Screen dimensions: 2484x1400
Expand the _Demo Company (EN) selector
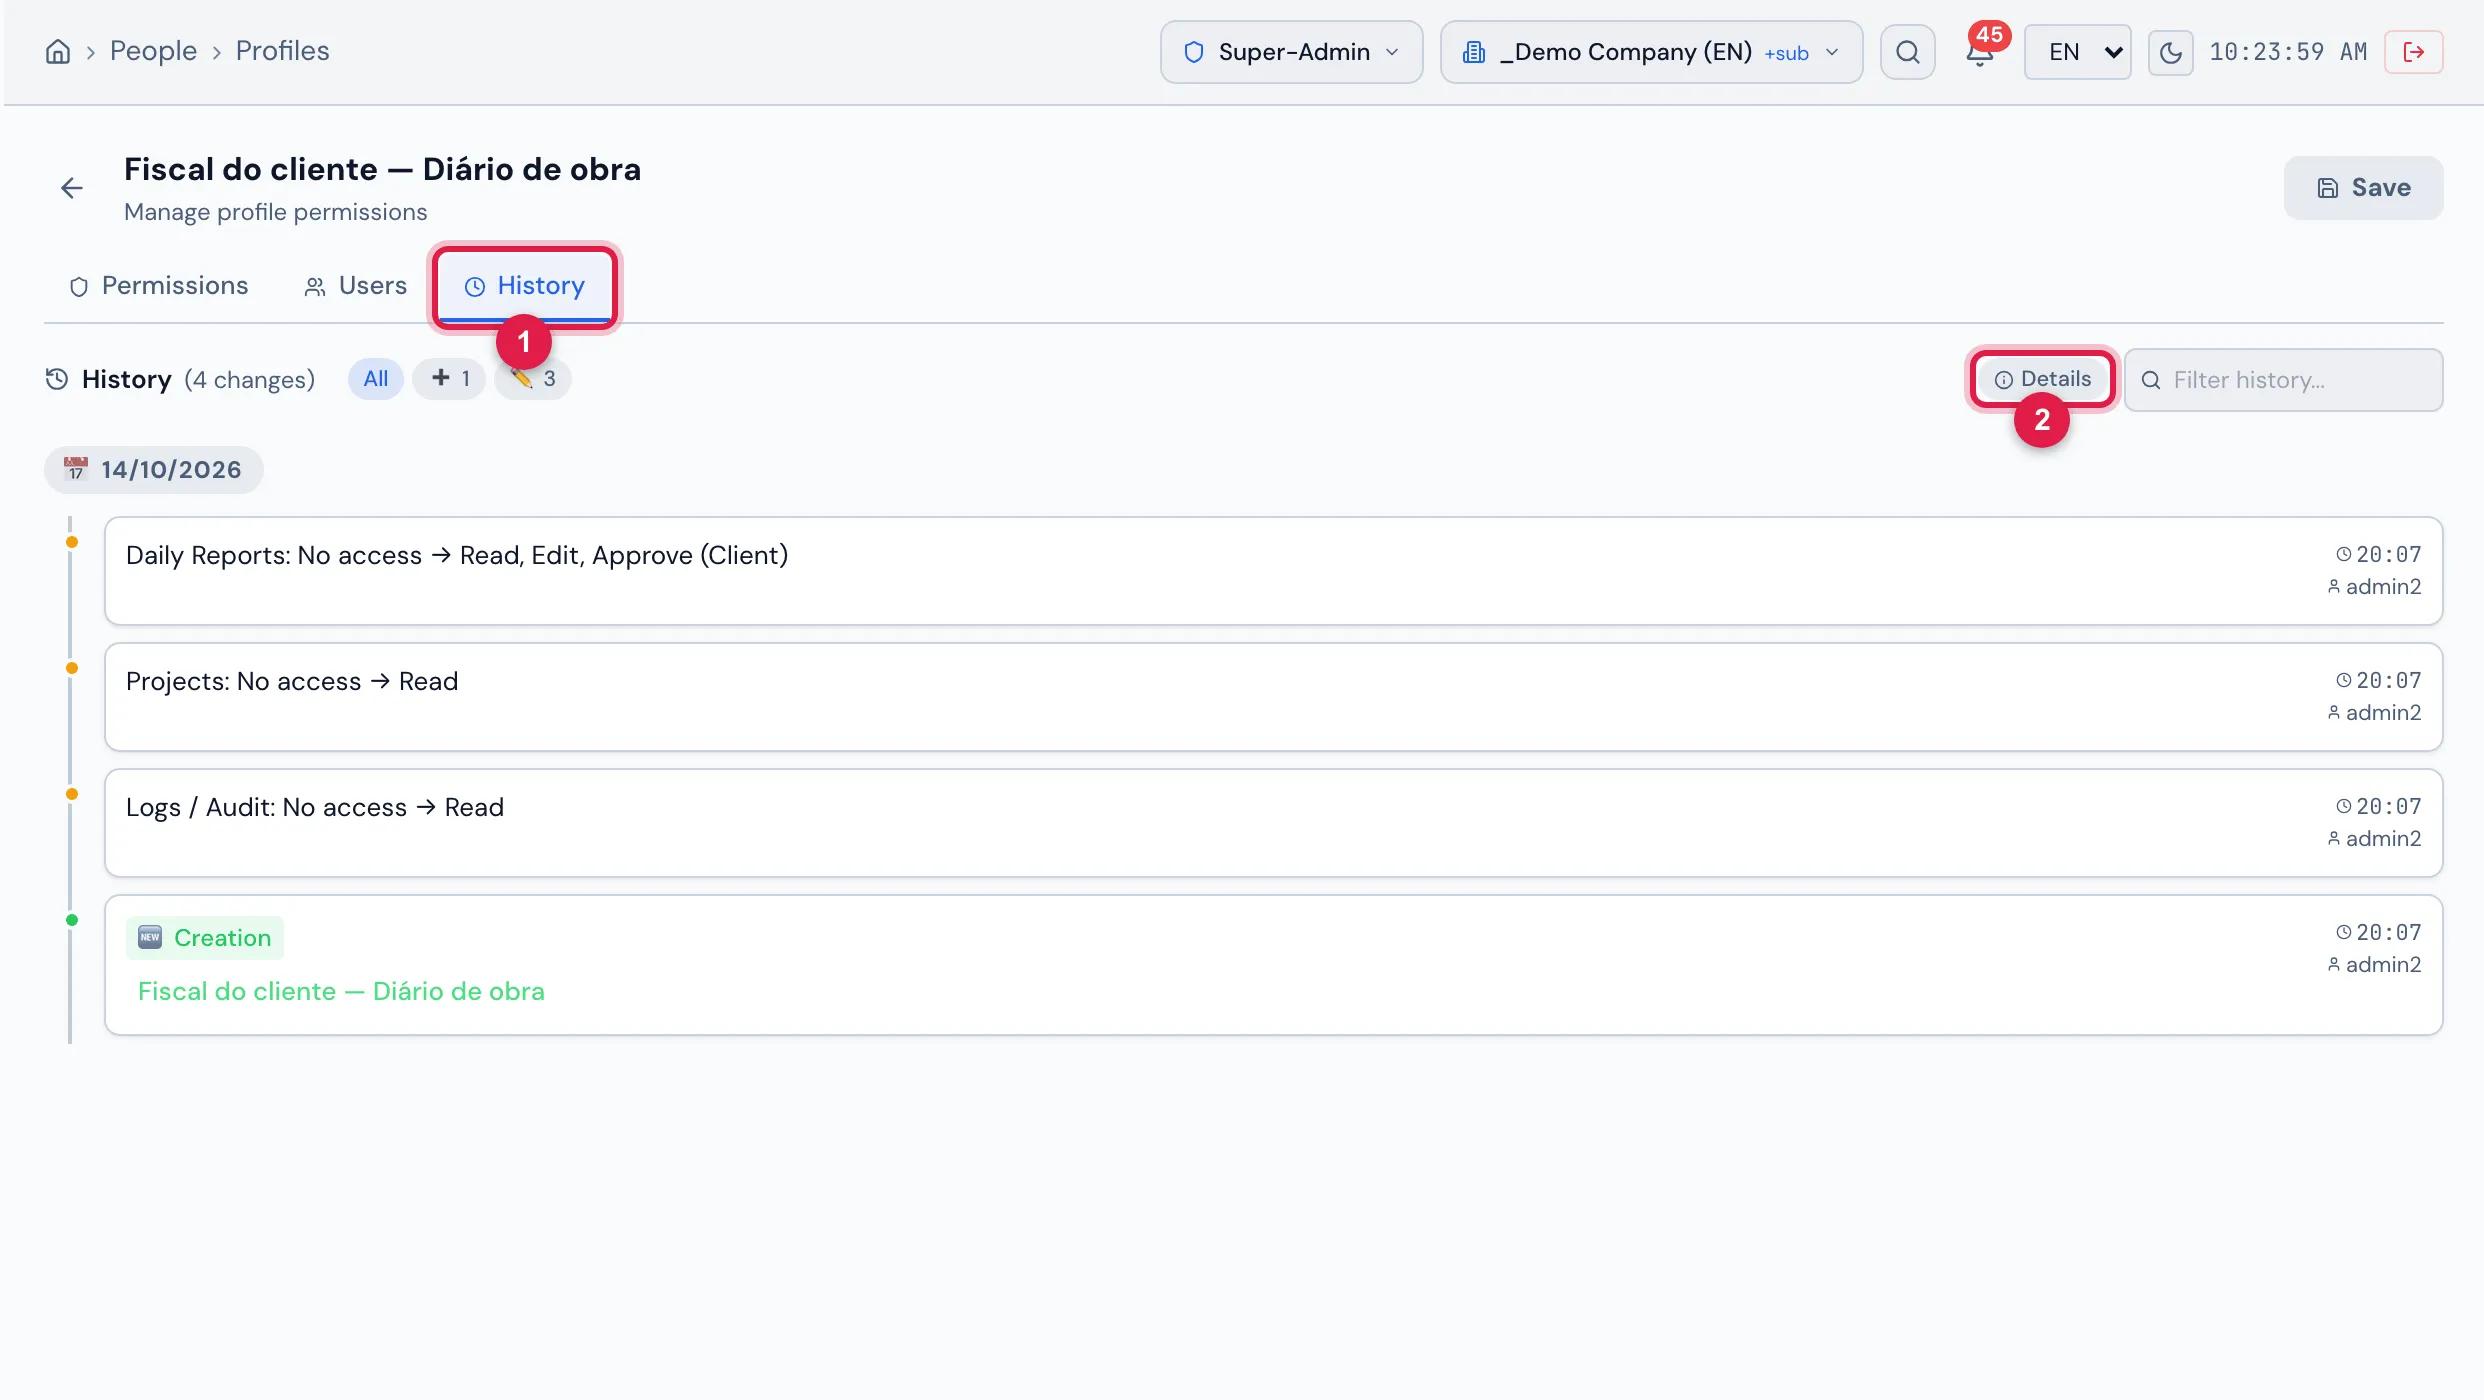1651,52
